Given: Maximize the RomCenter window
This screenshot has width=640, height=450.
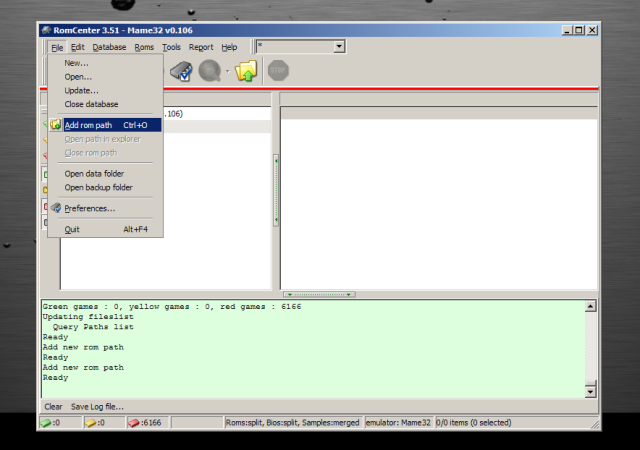Looking at the screenshot, I should coord(579,30).
